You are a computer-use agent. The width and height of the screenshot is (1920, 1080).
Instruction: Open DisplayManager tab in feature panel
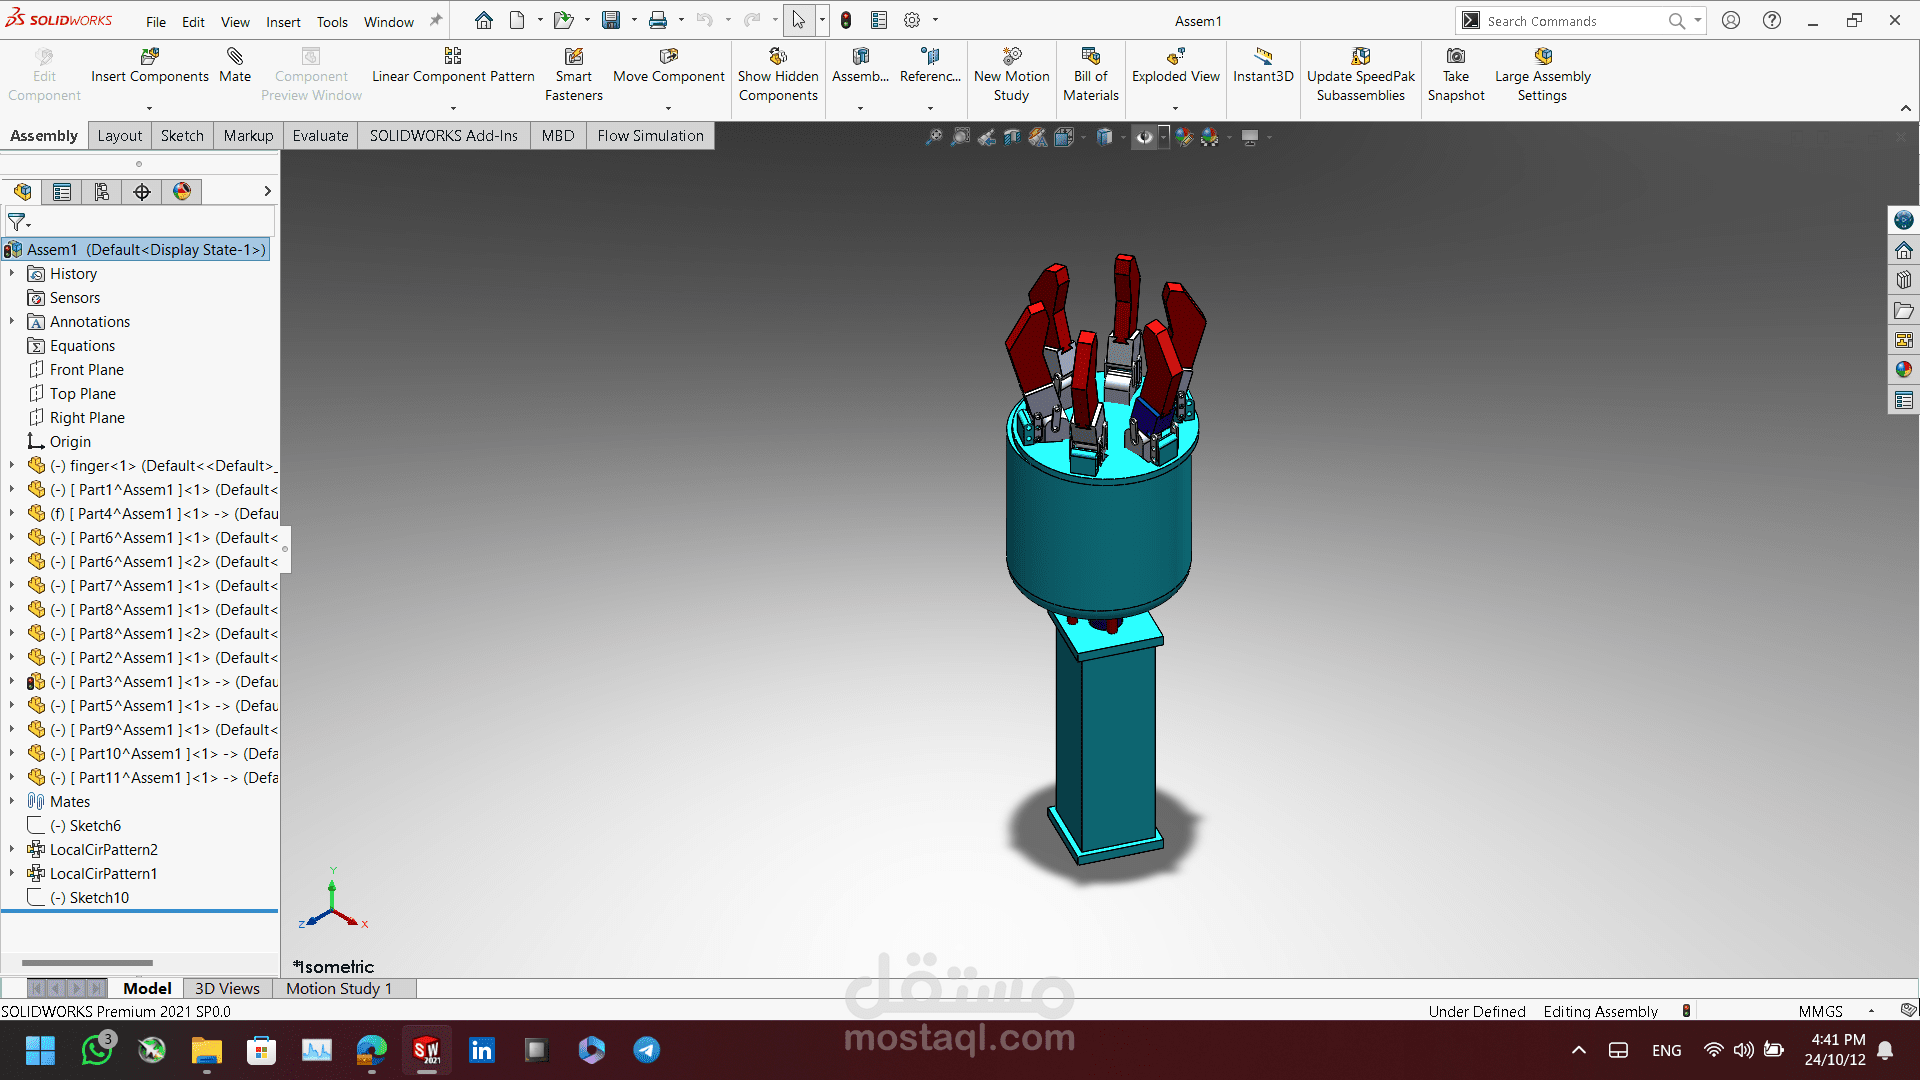point(182,192)
